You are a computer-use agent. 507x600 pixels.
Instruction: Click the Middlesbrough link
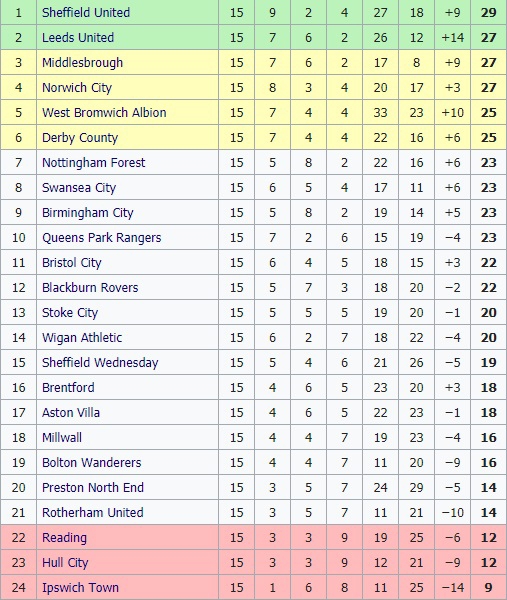pyautogui.click(x=82, y=62)
